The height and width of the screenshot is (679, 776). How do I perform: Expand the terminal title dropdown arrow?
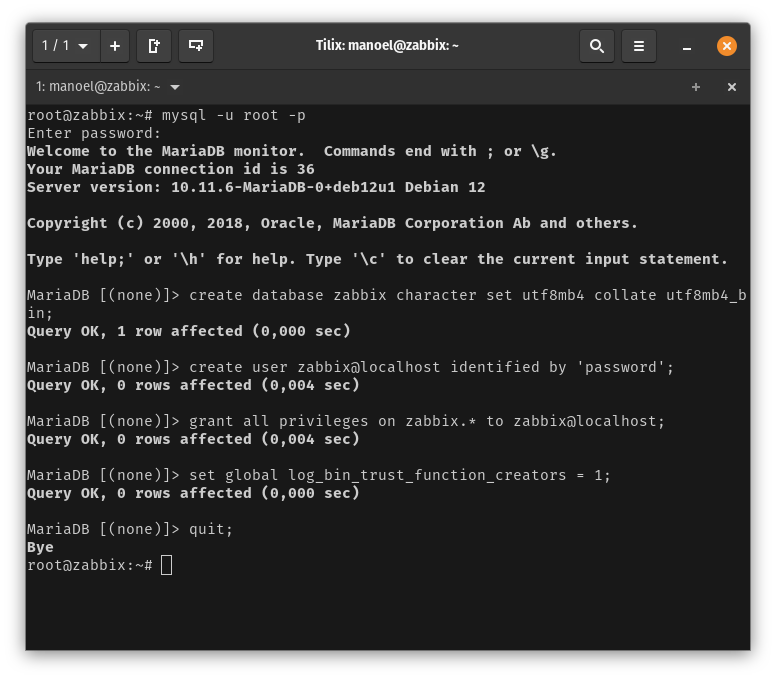176,88
